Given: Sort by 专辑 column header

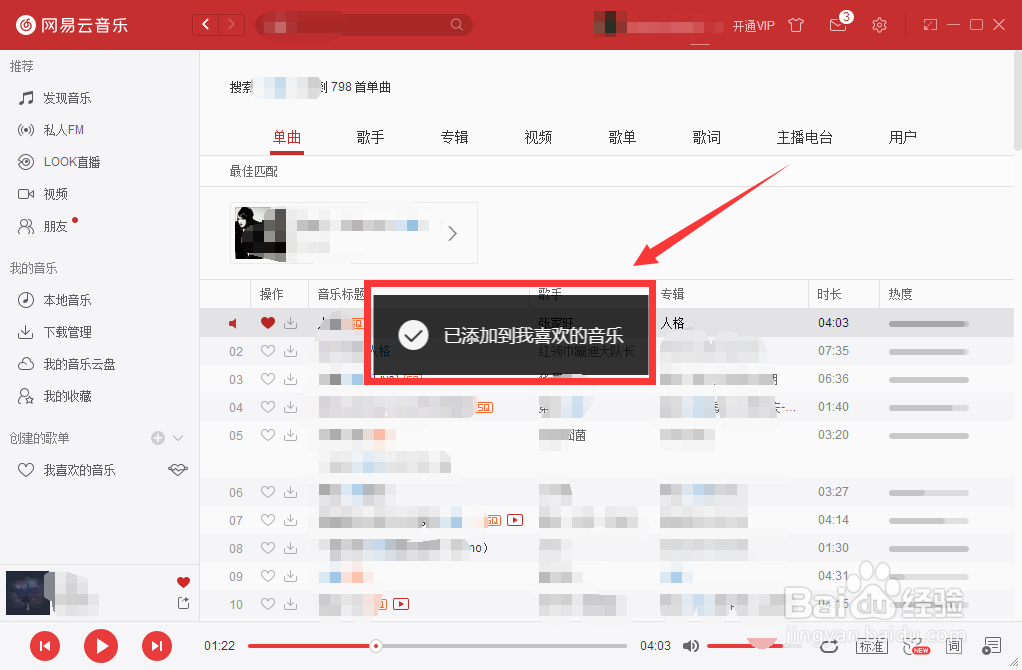Looking at the screenshot, I should (673, 294).
